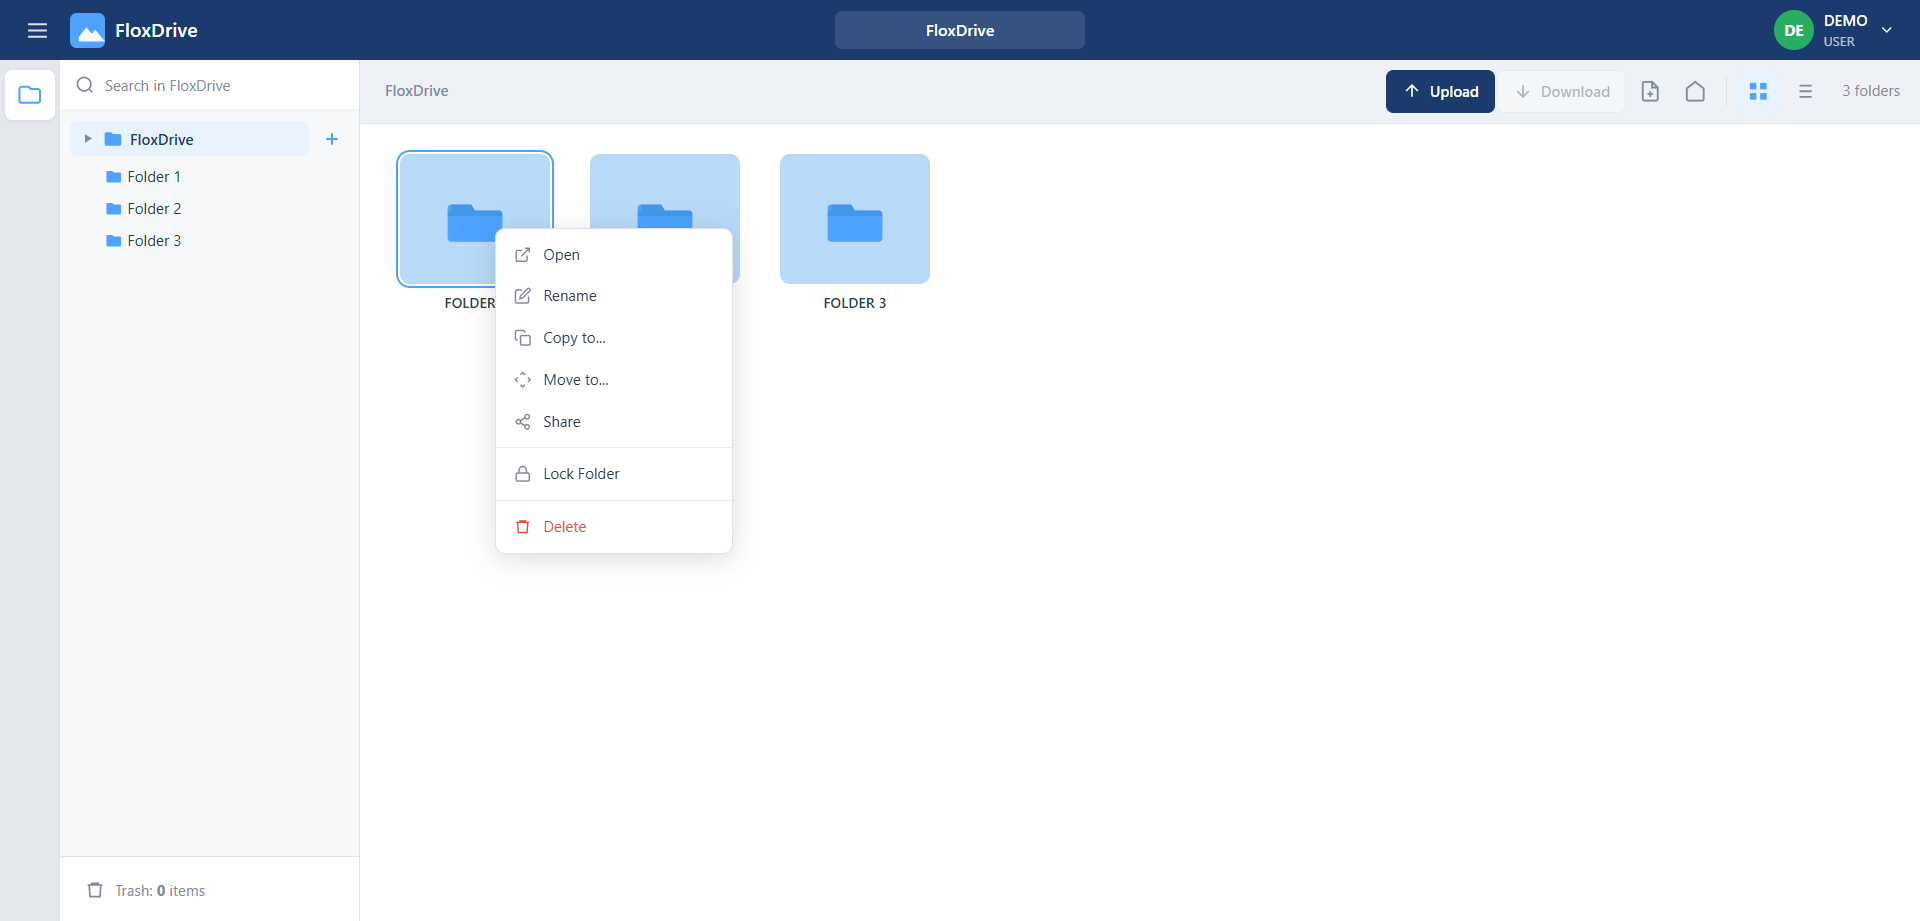Click the 3 folders count text
This screenshot has height=921, width=1920.
tap(1871, 91)
